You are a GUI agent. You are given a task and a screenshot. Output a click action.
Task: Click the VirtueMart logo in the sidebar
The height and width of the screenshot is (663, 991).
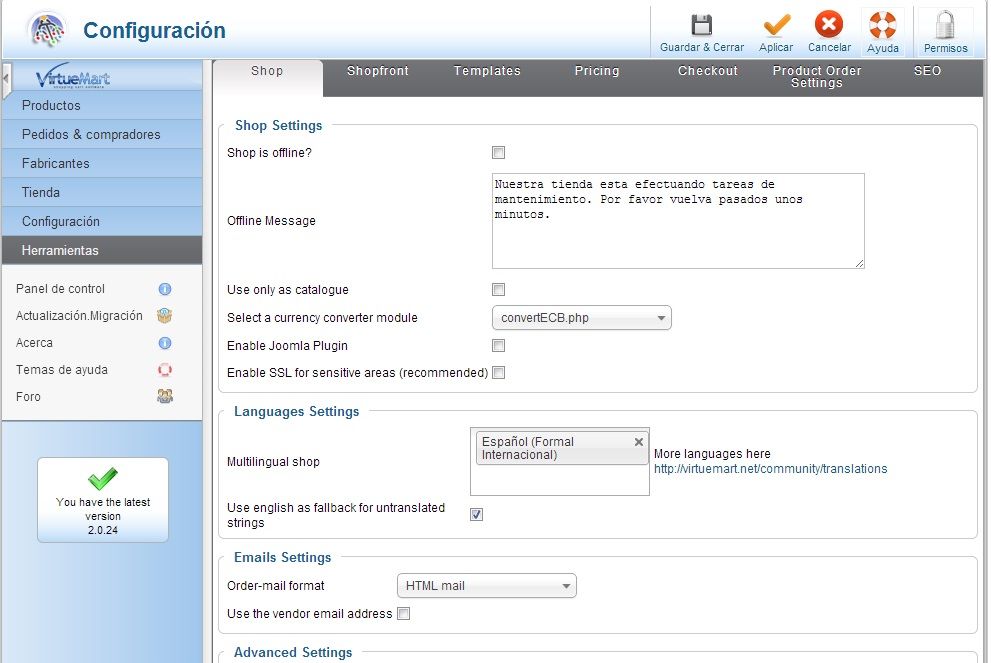pyautogui.click(x=73, y=76)
